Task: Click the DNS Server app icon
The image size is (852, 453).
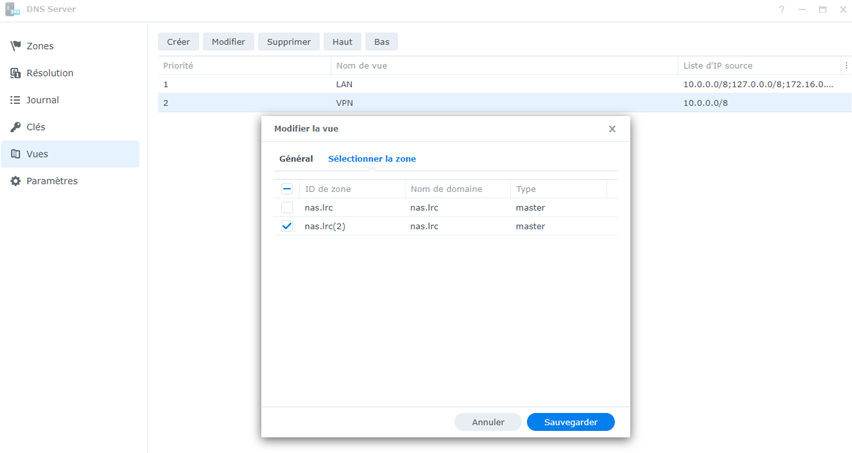Action: pos(12,9)
